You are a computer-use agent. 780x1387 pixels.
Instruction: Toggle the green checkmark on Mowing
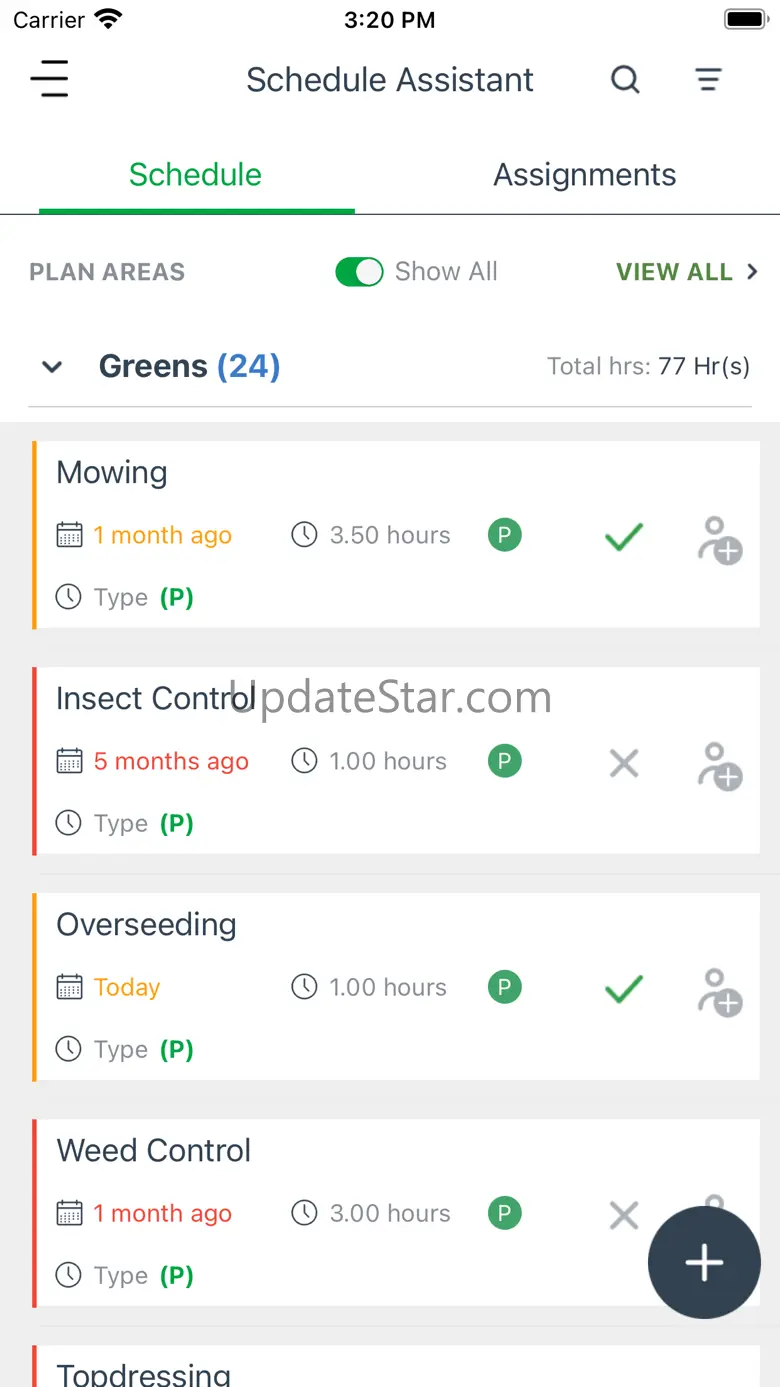pyautogui.click(x=623, y=539)
